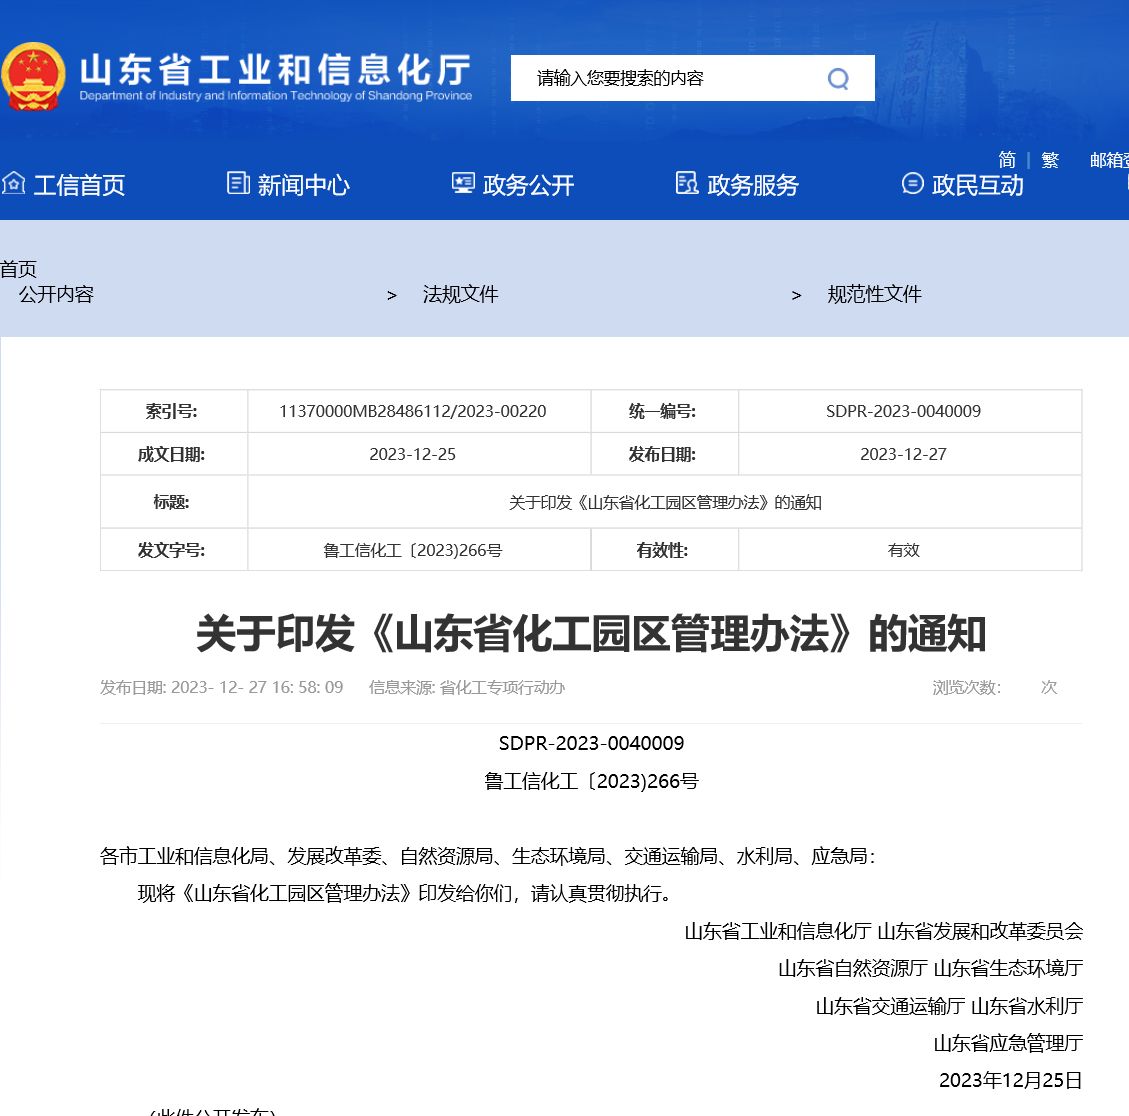
Task: Click the 邮箱 link in the header
Action: 1109,159
